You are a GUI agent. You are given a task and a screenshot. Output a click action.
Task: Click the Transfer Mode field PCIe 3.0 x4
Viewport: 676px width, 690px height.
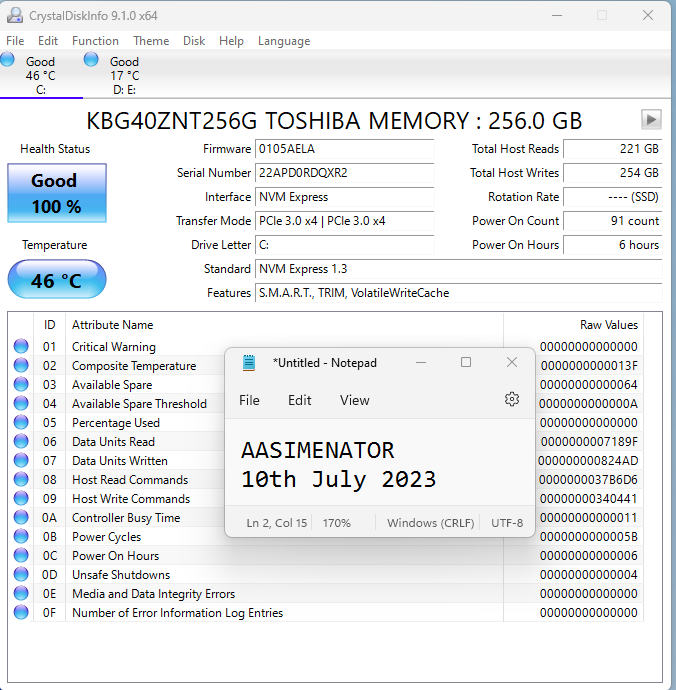345,221
